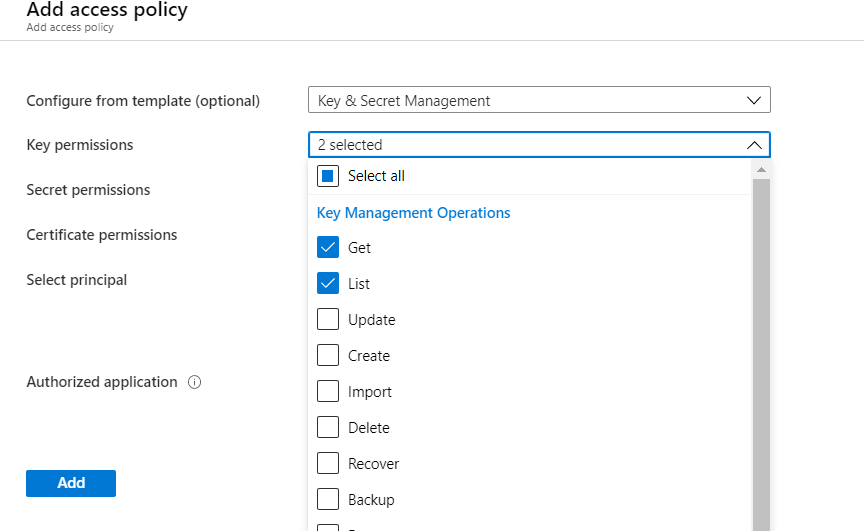Open the Configure from template dropdown

pos(539,100)
